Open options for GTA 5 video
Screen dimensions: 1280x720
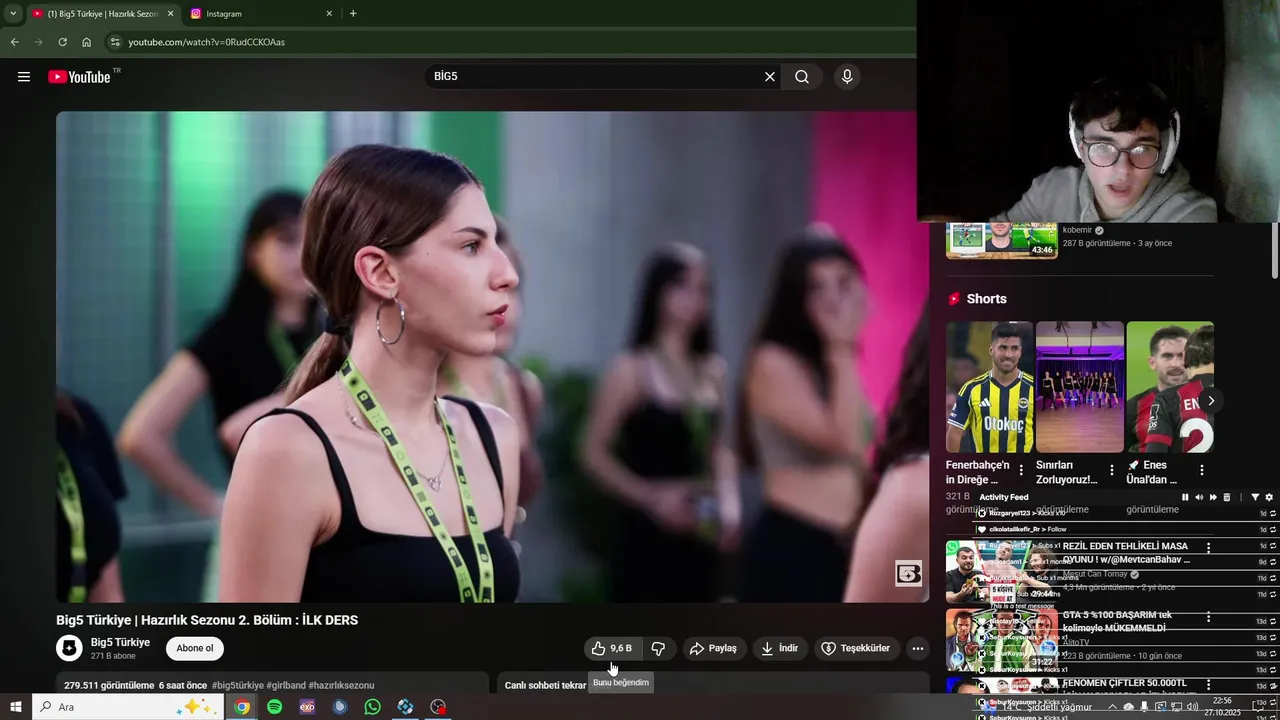click(1208, 617)
